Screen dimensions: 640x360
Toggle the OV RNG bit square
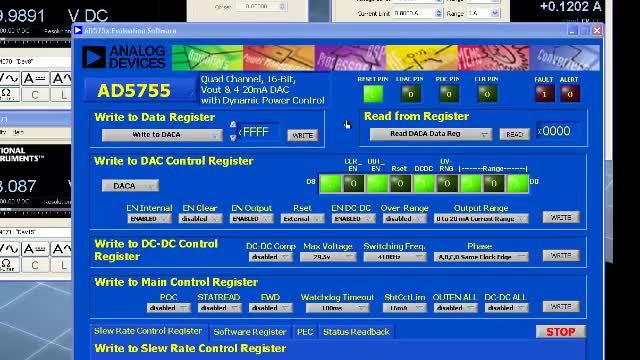point(447,184)
